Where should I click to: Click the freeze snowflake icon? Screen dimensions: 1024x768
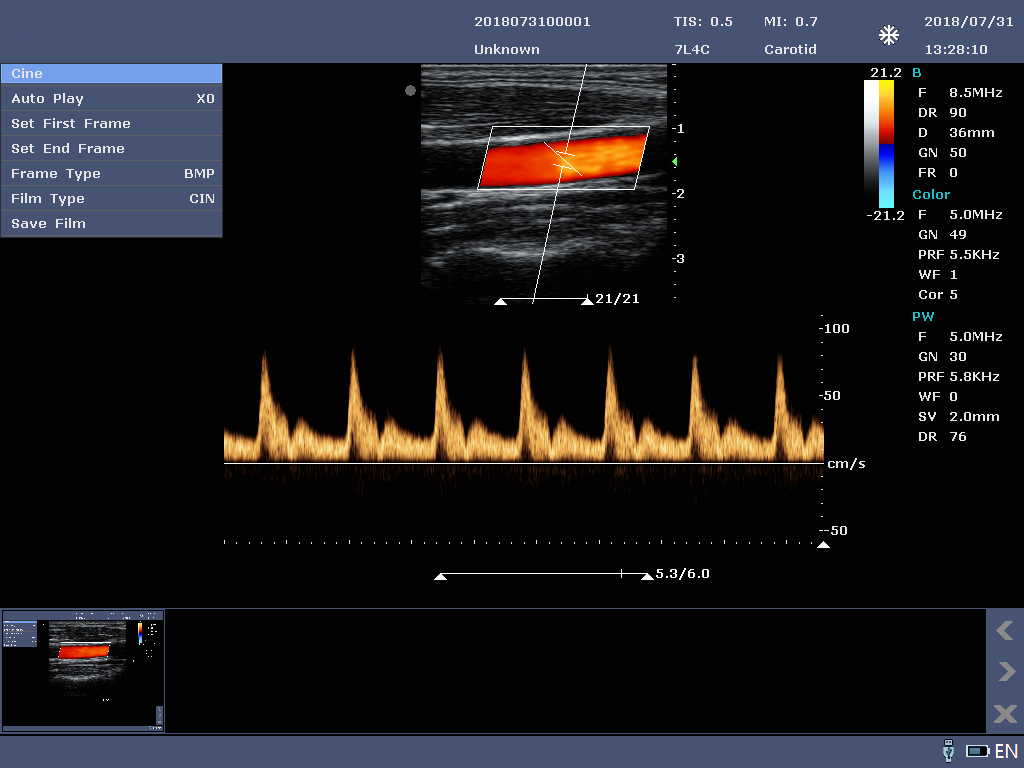click(888, 36)
